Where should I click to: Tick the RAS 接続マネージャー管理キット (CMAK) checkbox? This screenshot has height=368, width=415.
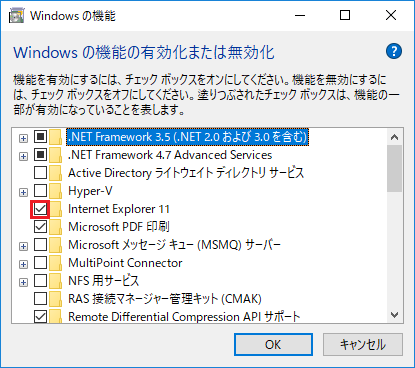(40, 299)
